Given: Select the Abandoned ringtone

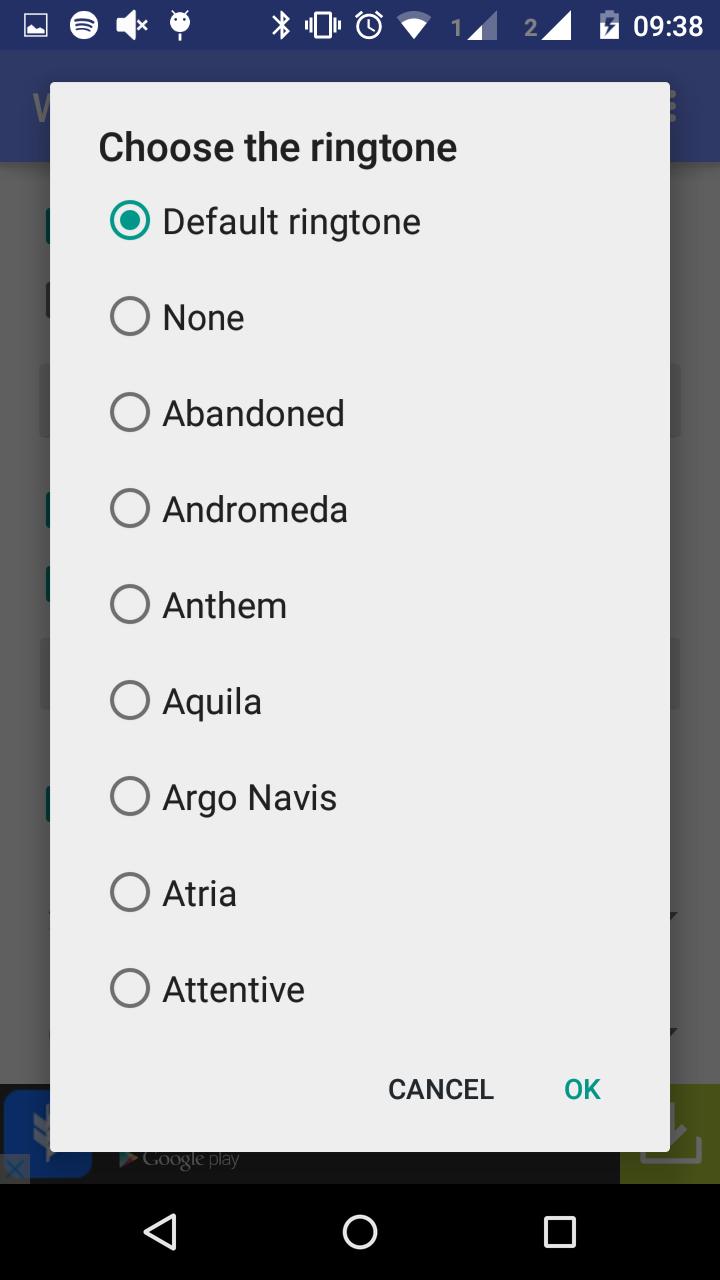Looking at the screenshot, I should click(x=130, y=413).
